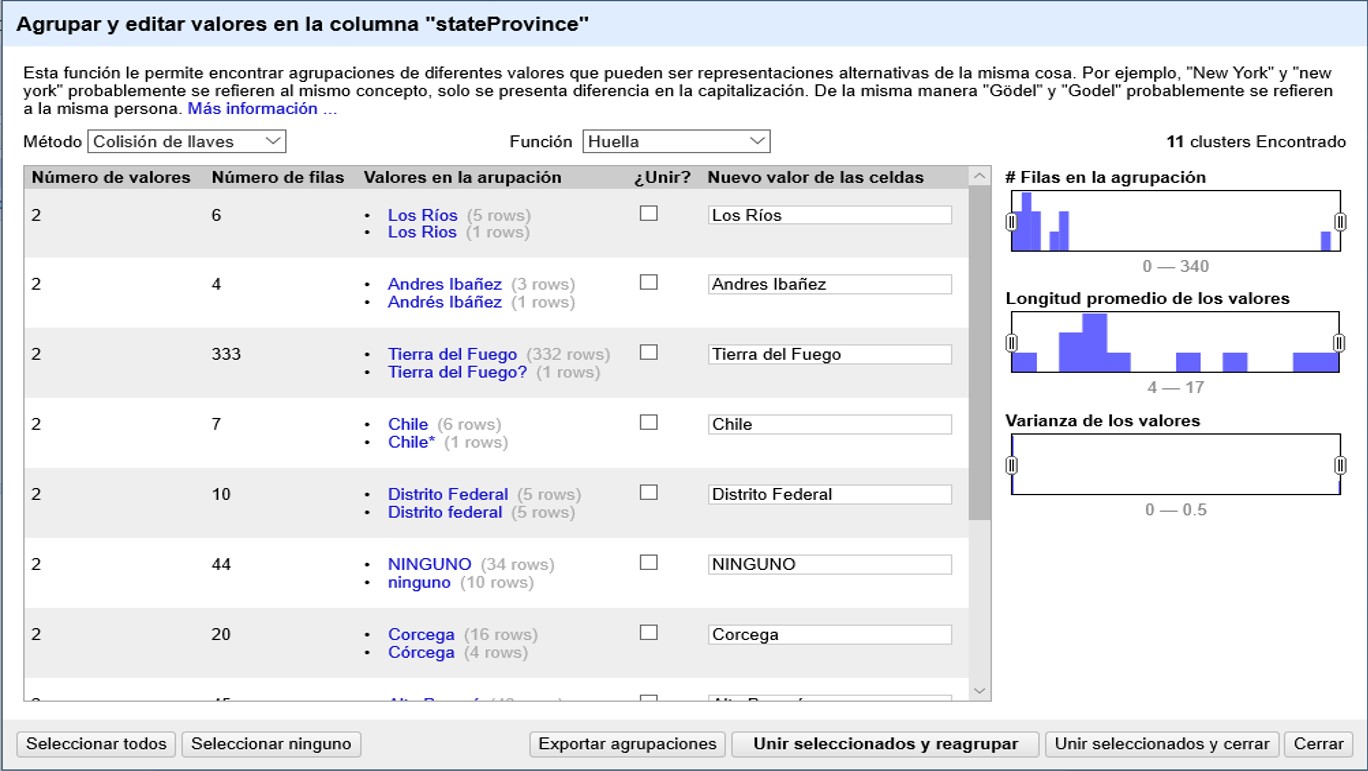Viewport: 1368px width, 771px height.
Task: Click the Cerrar button
Action: click(1318, 744)
